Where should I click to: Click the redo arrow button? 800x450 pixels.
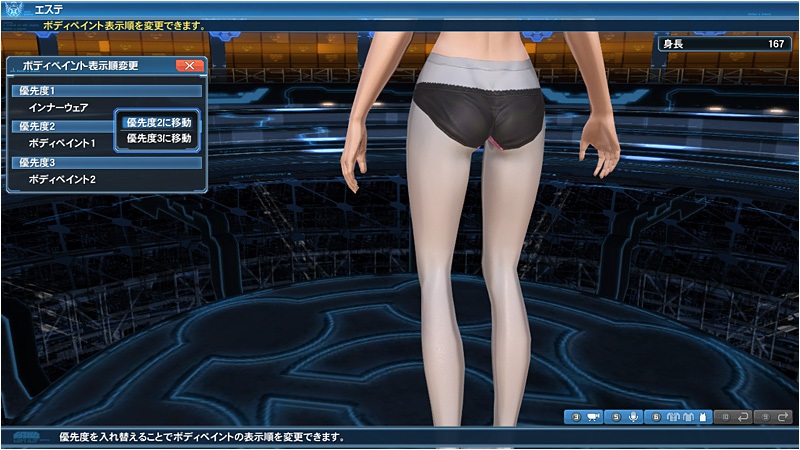point(773,417)
